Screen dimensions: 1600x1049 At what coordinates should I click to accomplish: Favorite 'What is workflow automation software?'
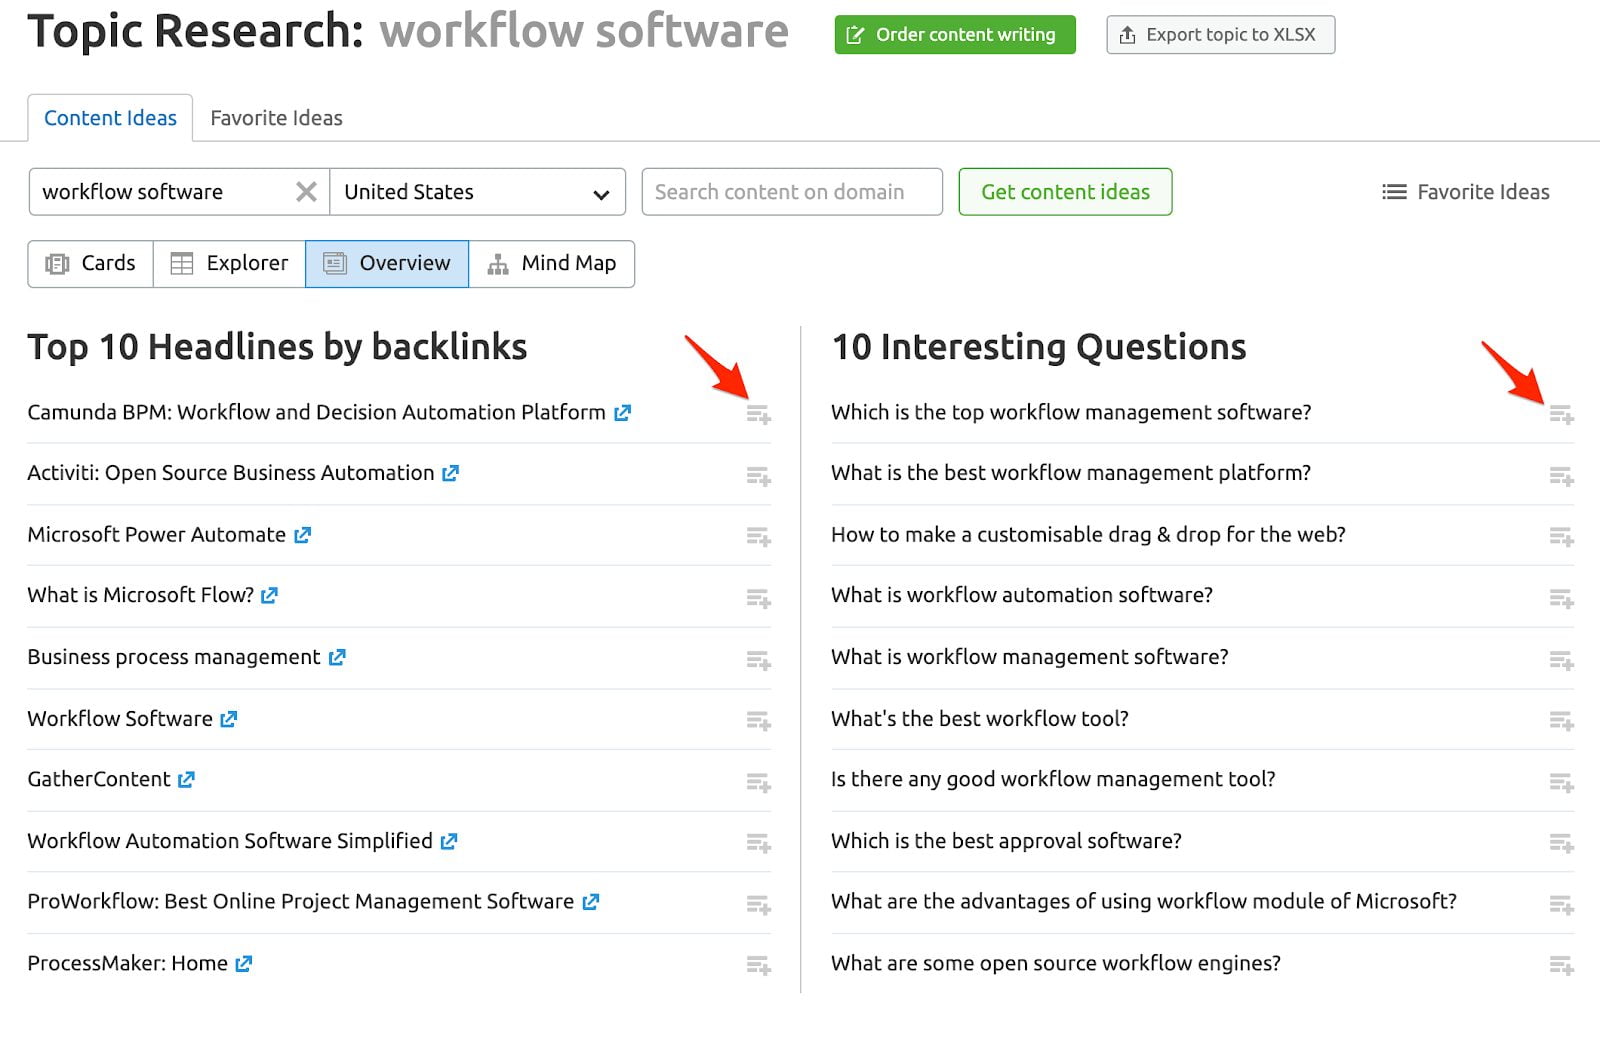click(1562, 598)
